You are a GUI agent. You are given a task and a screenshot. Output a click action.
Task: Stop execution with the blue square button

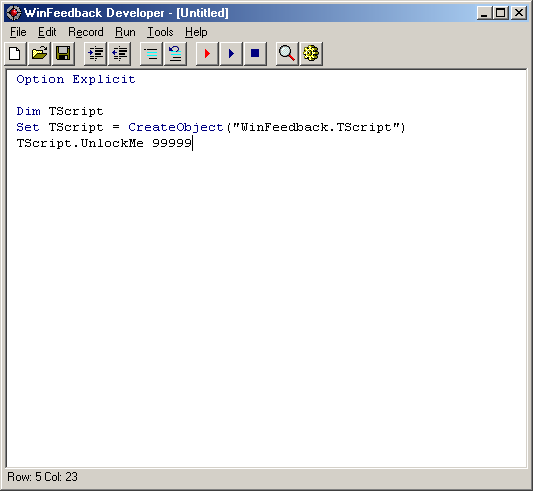255,54
